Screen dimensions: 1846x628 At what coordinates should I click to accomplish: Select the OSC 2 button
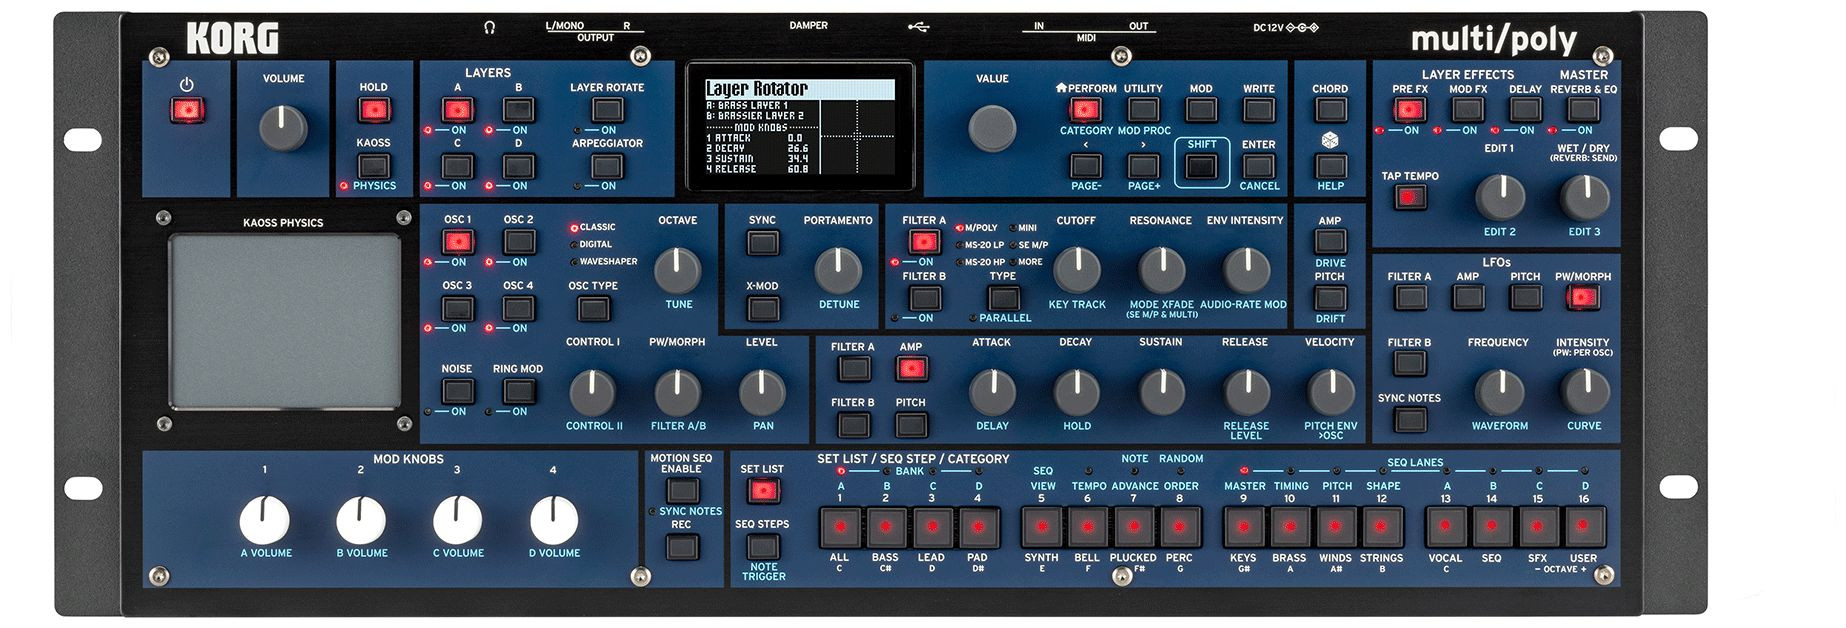point(518,241)
